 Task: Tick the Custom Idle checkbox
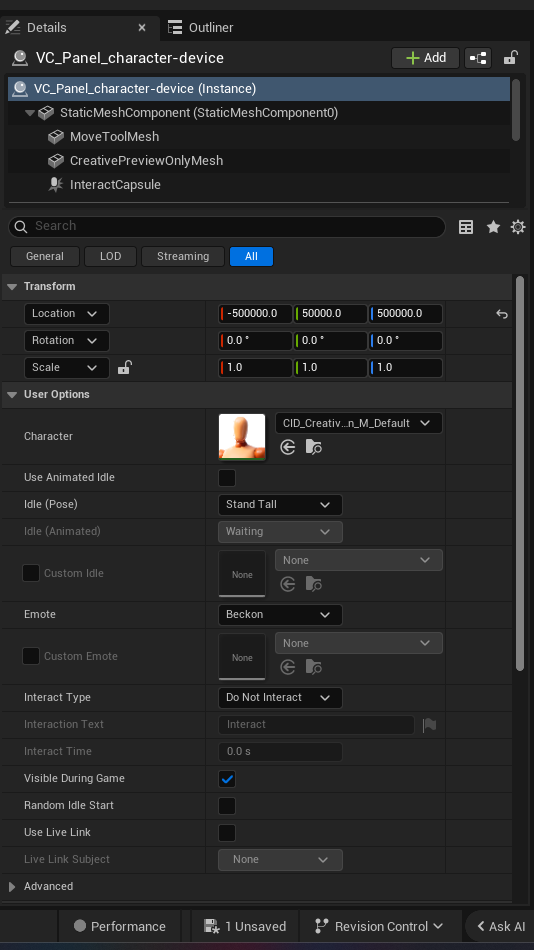[31, 573]
